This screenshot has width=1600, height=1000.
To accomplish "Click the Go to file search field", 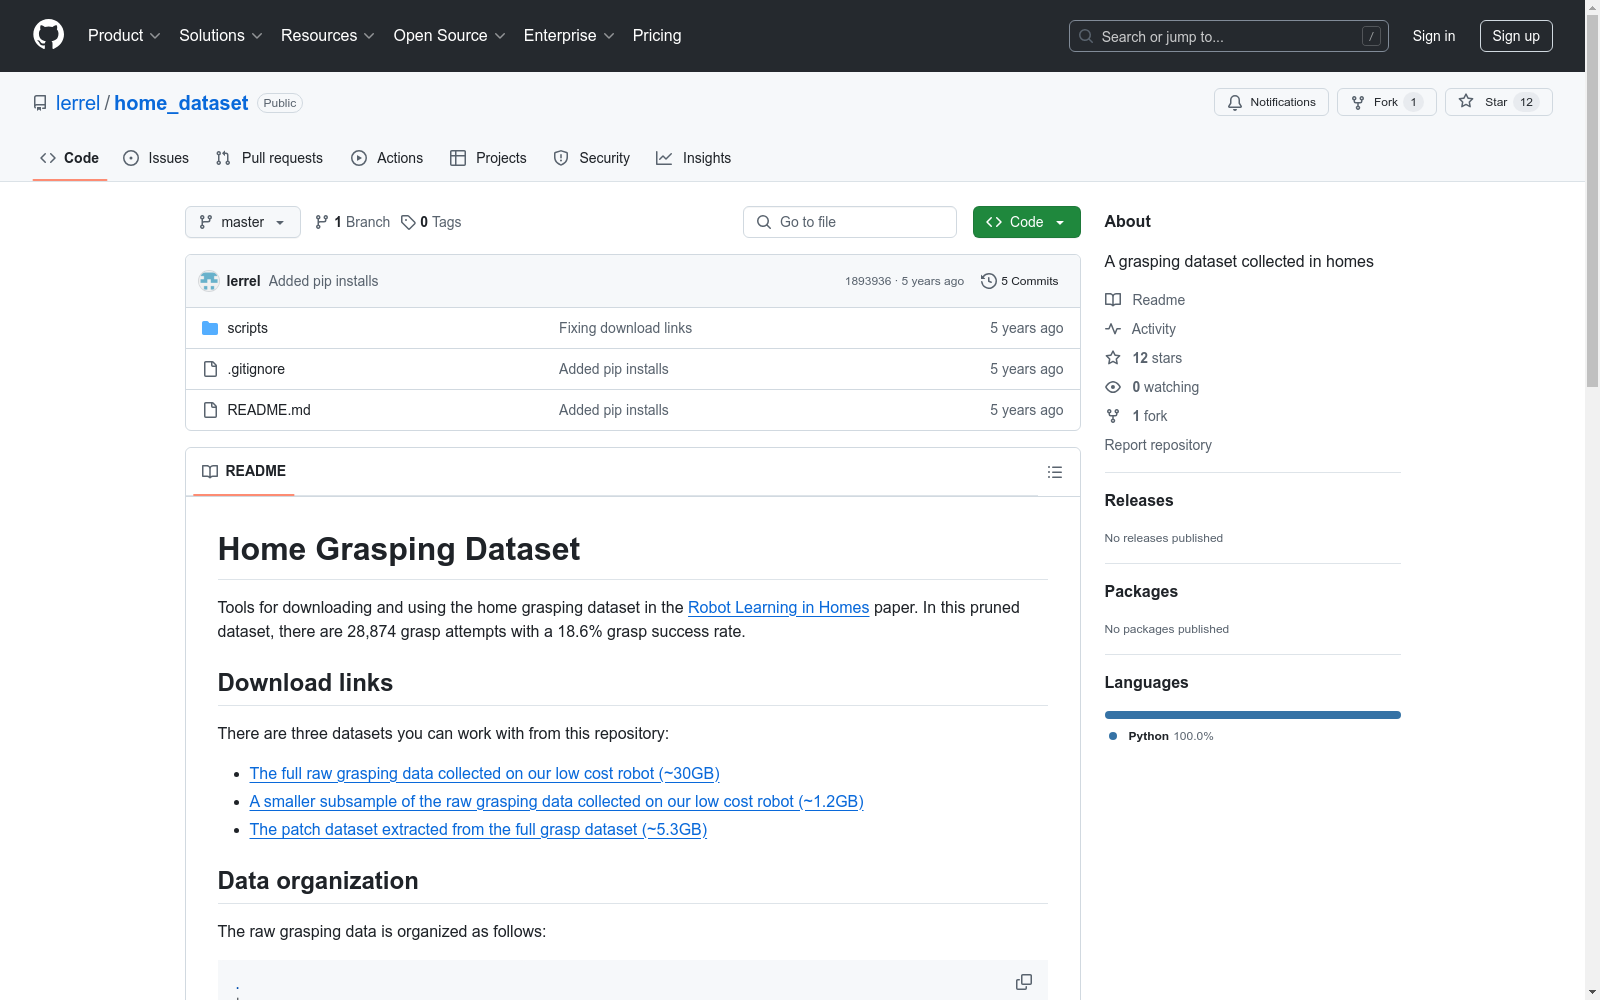I will click(x=850, y=222).
